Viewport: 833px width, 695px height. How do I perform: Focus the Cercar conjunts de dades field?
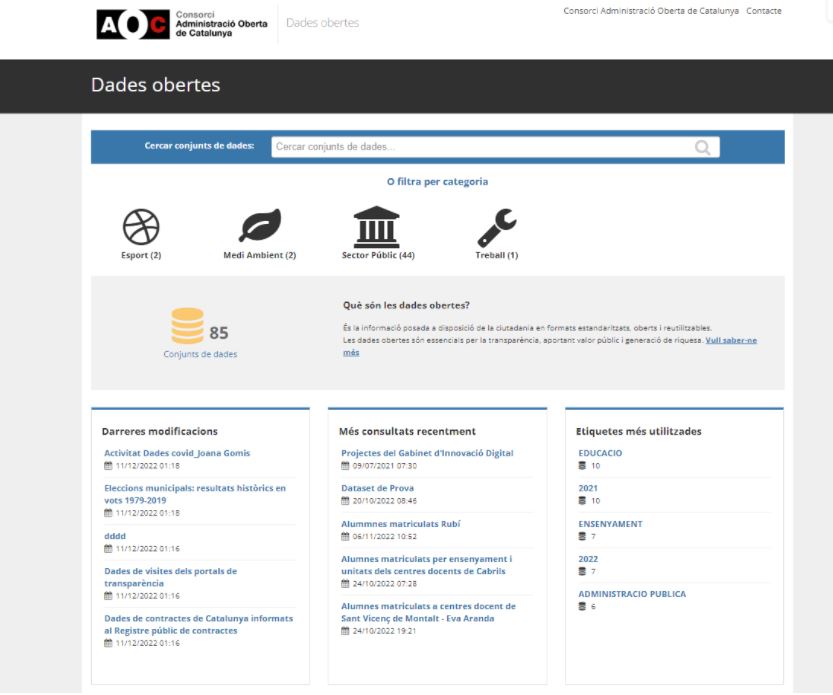click(482, 147)
